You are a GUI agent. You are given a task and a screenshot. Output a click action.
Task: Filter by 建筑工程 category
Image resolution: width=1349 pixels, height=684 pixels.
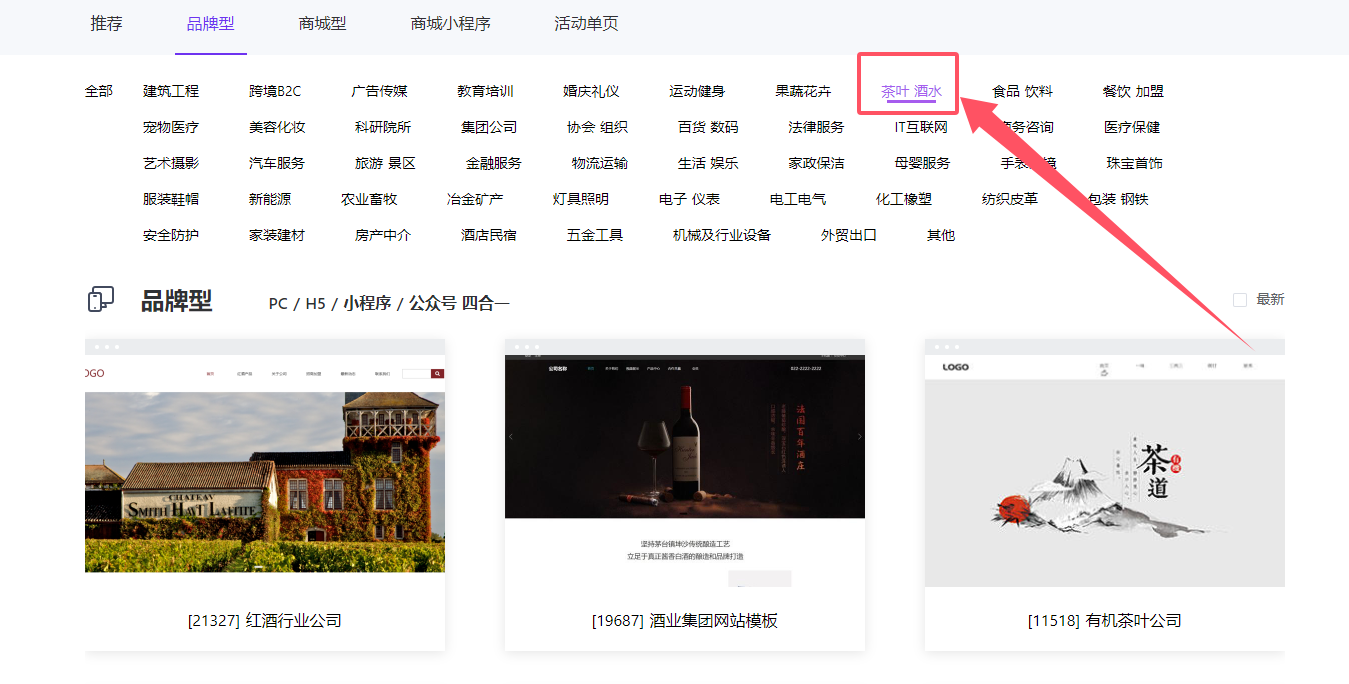171,91
